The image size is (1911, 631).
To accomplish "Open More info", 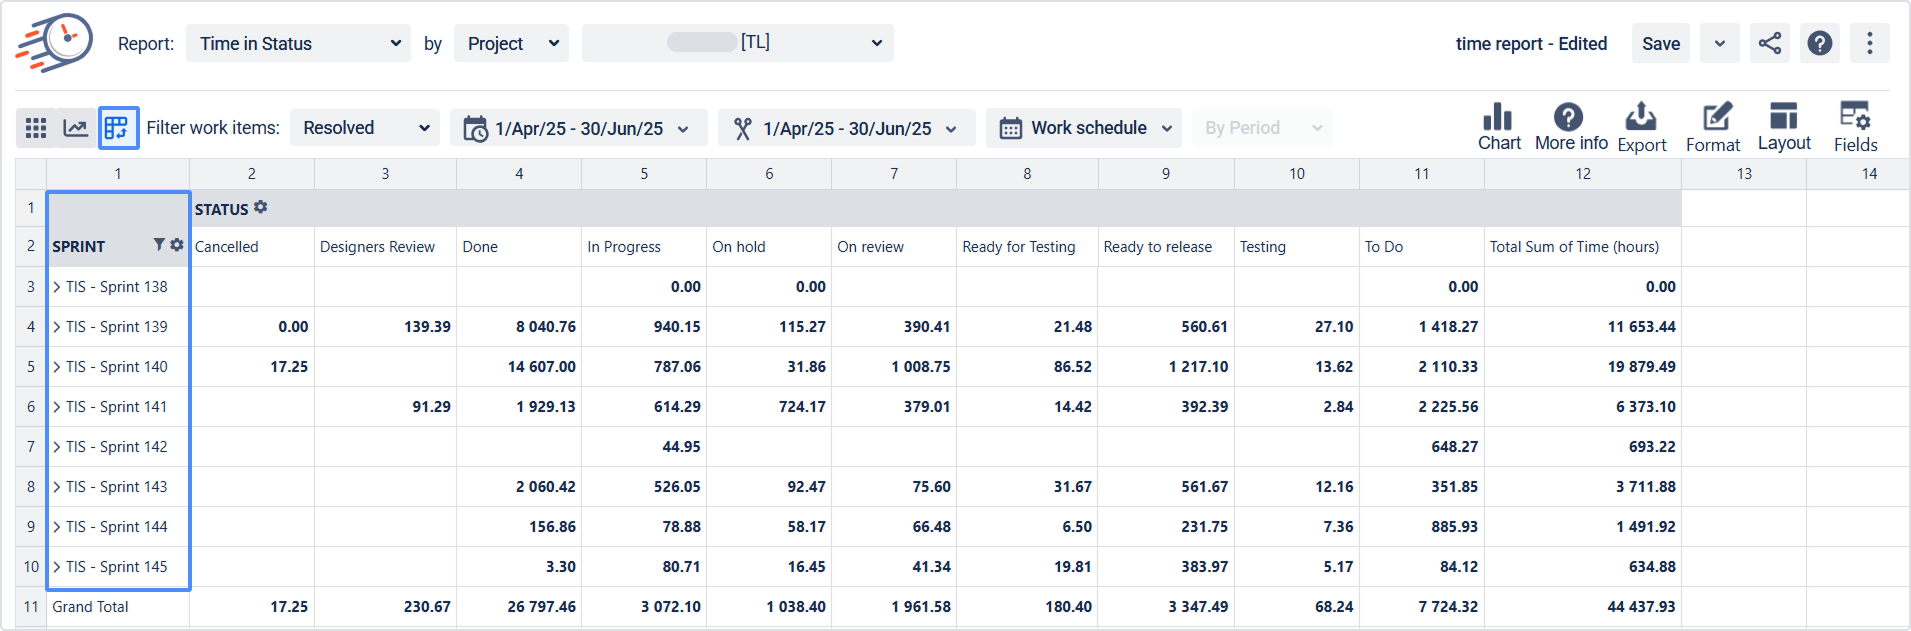I will (1570, 127).
